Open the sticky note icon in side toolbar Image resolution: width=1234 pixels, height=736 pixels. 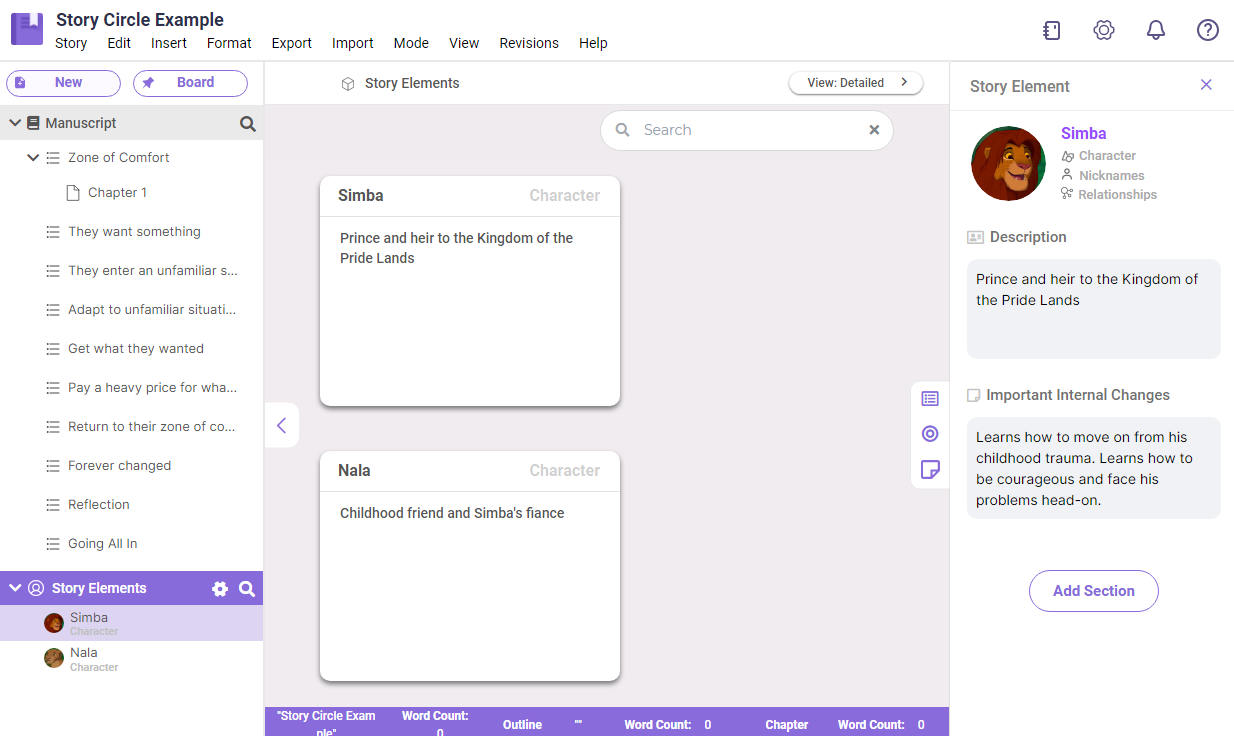point(930,469)
